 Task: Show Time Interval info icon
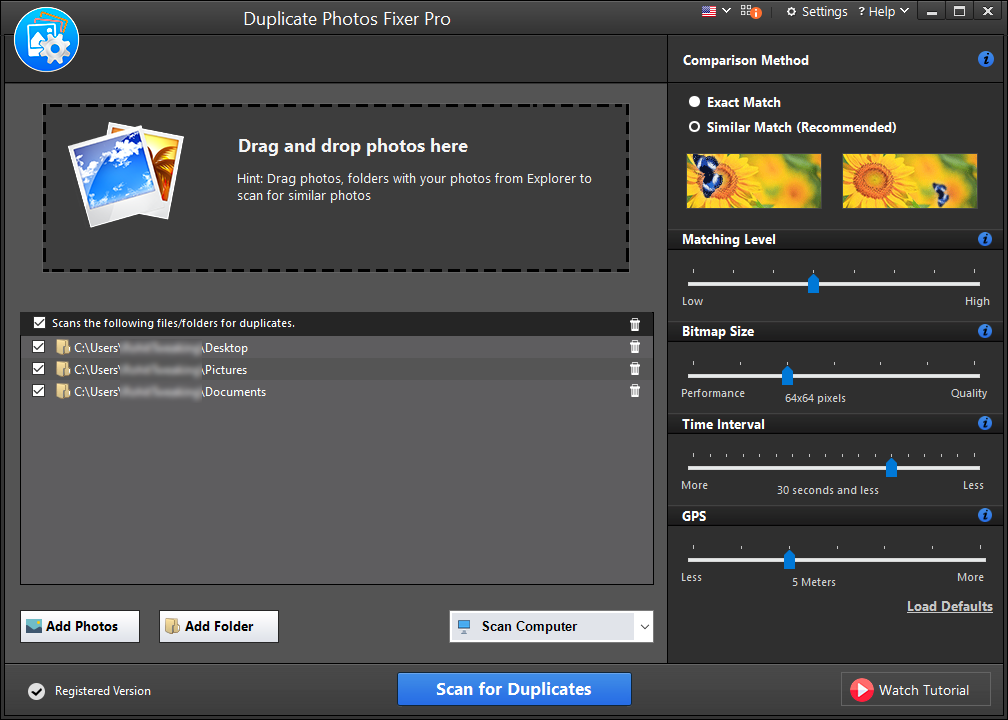(985, 423)
